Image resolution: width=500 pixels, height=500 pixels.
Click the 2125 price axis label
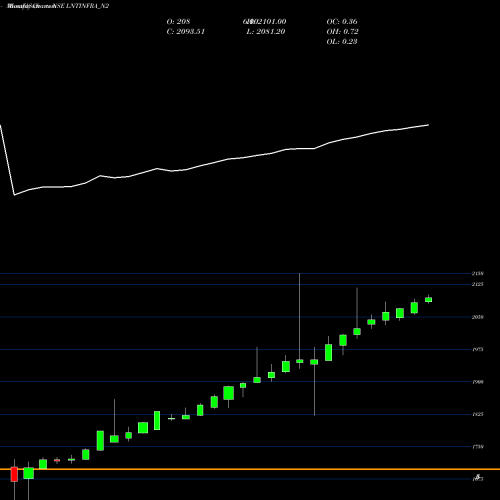[x=478, y=284]
